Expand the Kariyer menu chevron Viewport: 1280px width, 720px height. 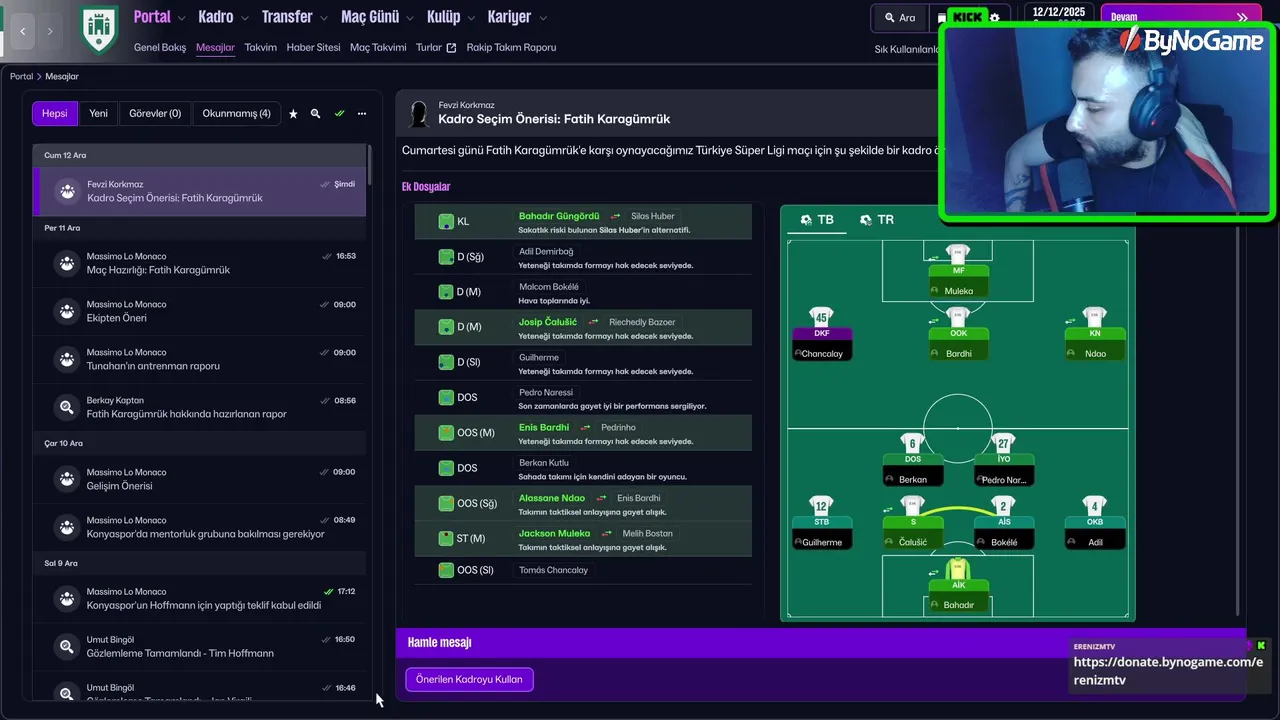(541, 17)
